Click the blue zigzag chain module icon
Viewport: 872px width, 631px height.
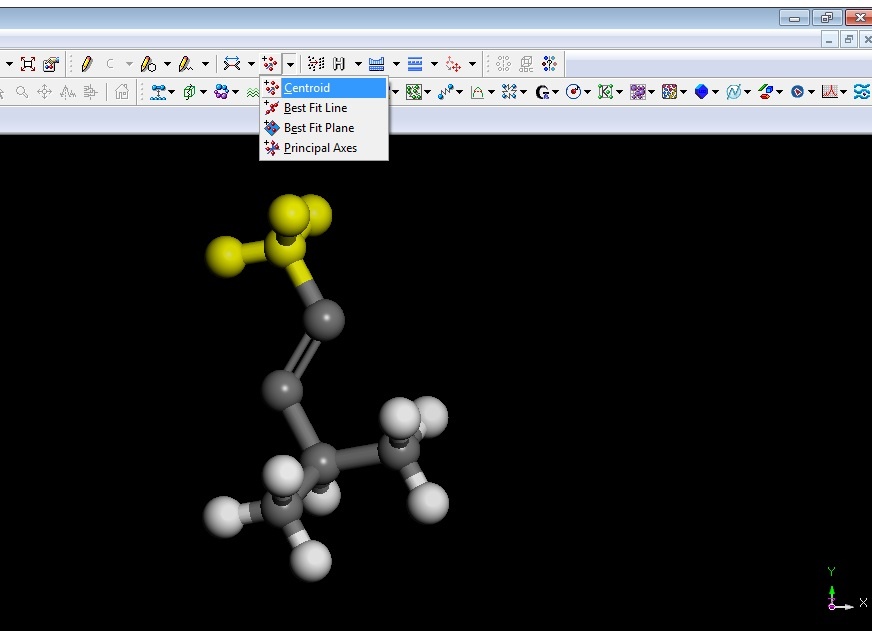[x=445, y=92]
